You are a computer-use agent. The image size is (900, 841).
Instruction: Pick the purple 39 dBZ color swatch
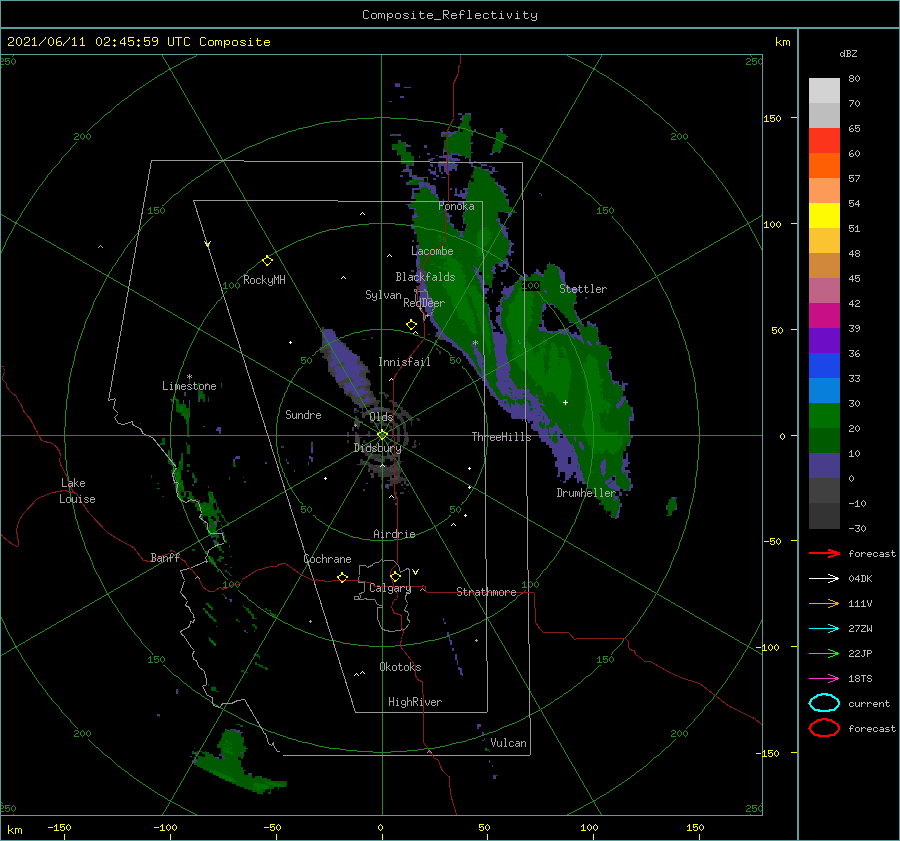tap(824, 340)
